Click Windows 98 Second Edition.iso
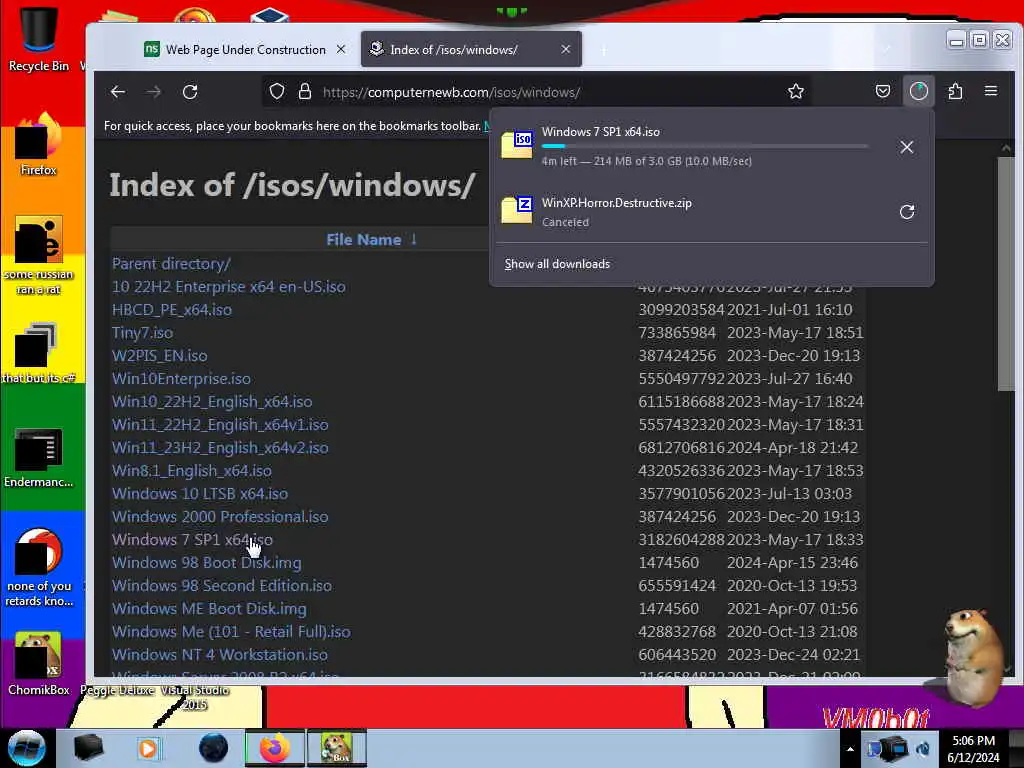This screenshot has width=1024, height=768. pos(221,585)
